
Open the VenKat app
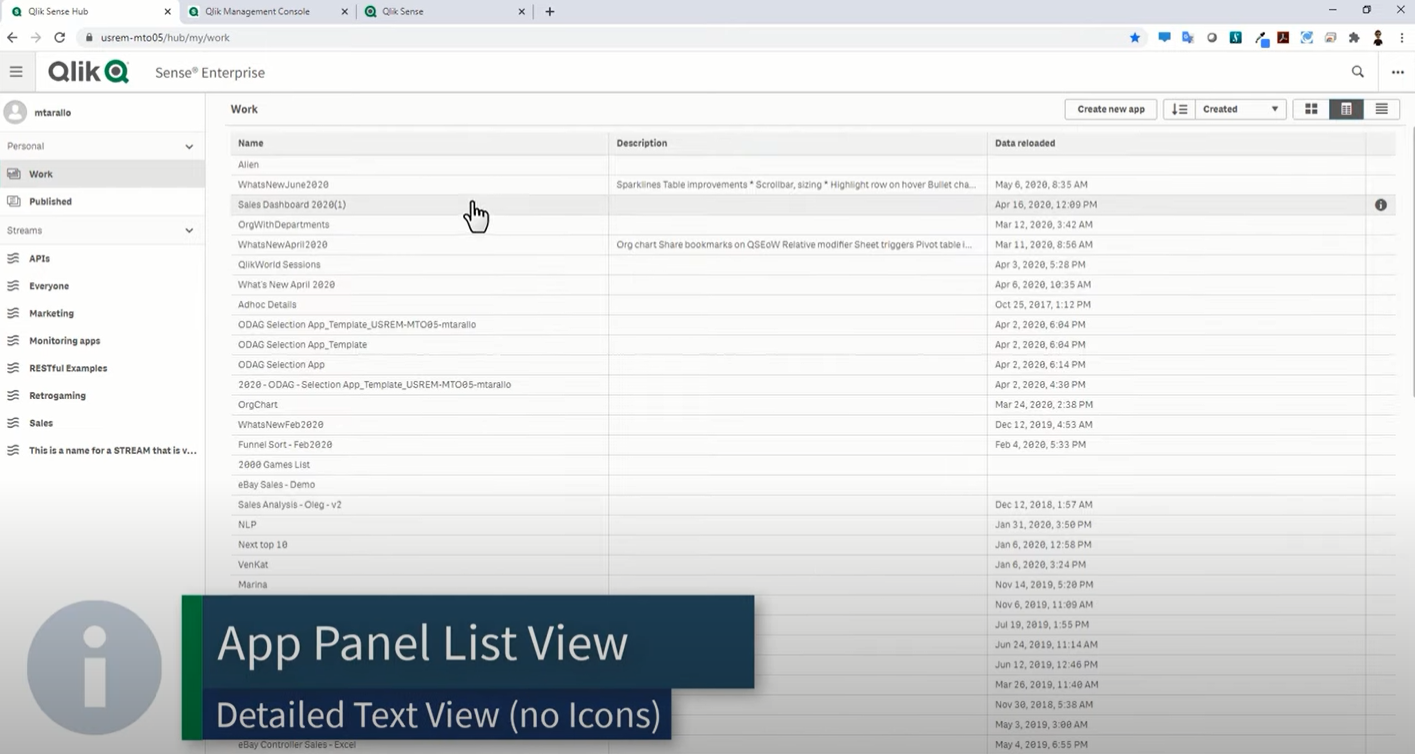pyautogui.click(x=813, y=565)
